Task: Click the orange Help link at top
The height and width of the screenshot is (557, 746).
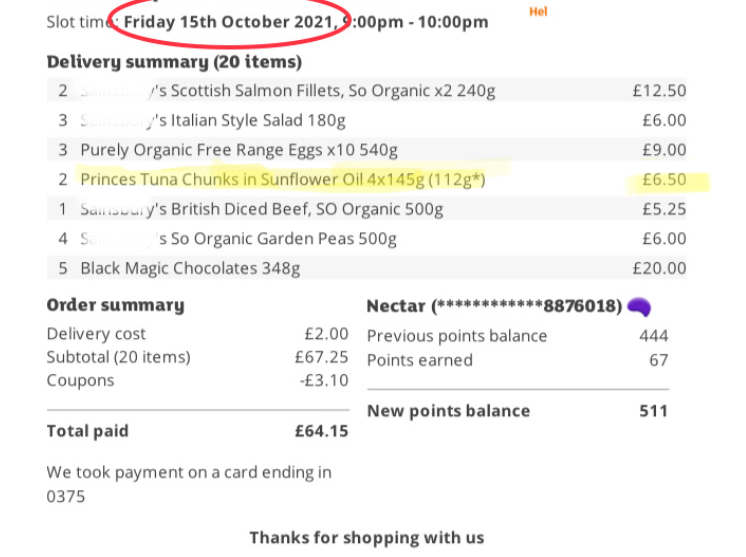Action: coord(538,13)
